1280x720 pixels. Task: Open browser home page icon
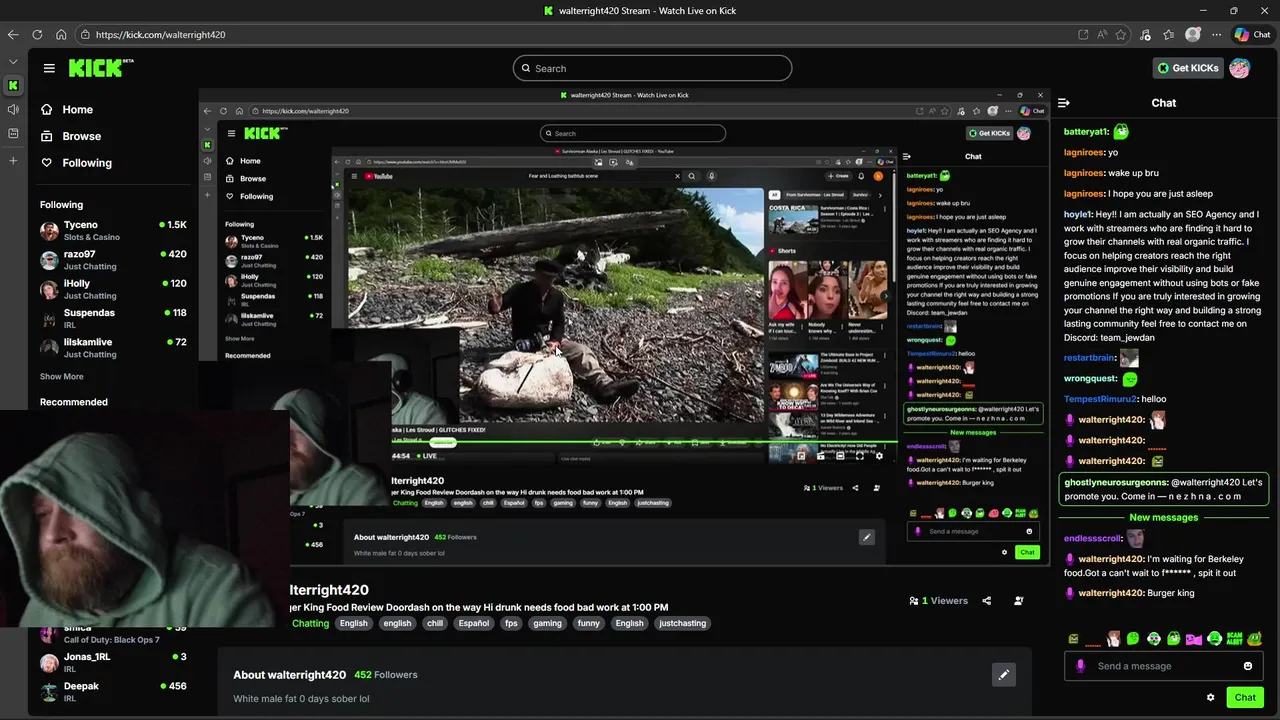pos(61,34)
